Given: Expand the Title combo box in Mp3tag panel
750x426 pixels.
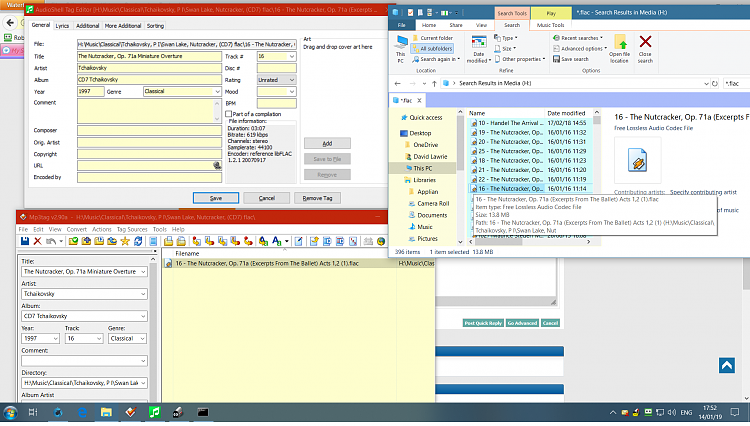Looking at the screenshot, I should [143, 272].
